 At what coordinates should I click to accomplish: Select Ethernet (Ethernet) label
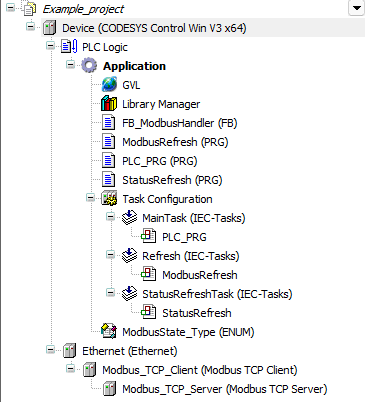130,351
